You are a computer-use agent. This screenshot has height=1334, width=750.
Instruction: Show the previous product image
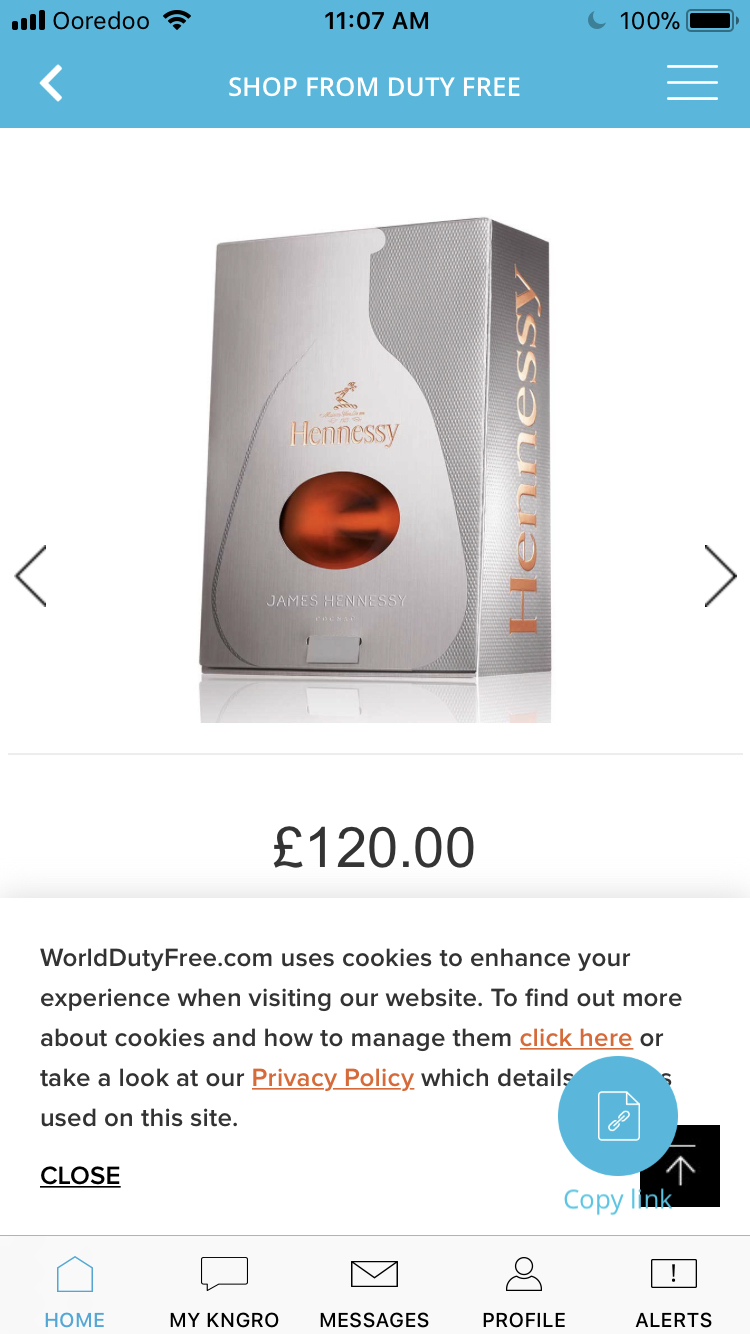click(31, 576)
